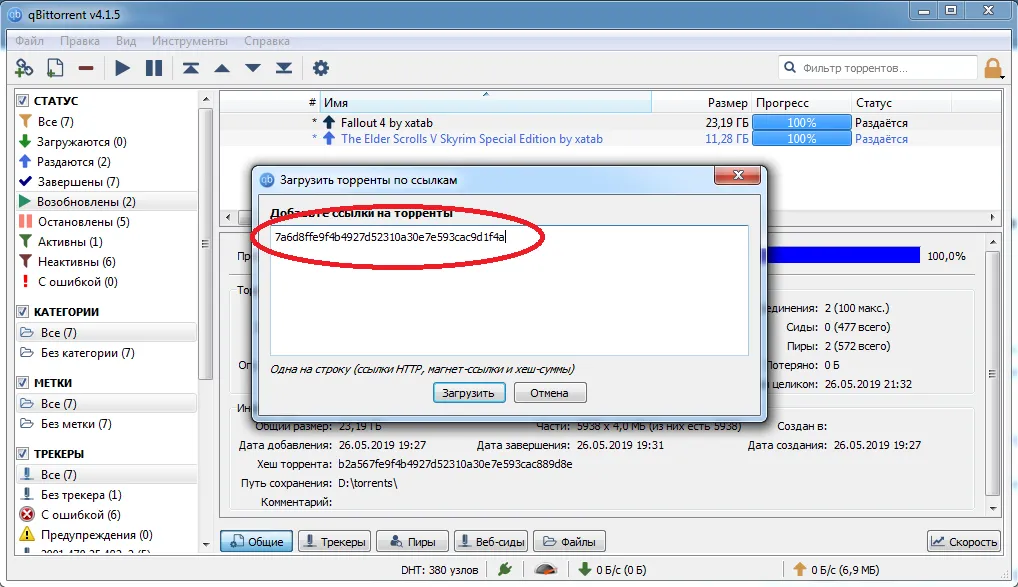Click the Загрузить button in the dialog
1018x587 pixels.
pyautogui.click(x=469, y=393)
